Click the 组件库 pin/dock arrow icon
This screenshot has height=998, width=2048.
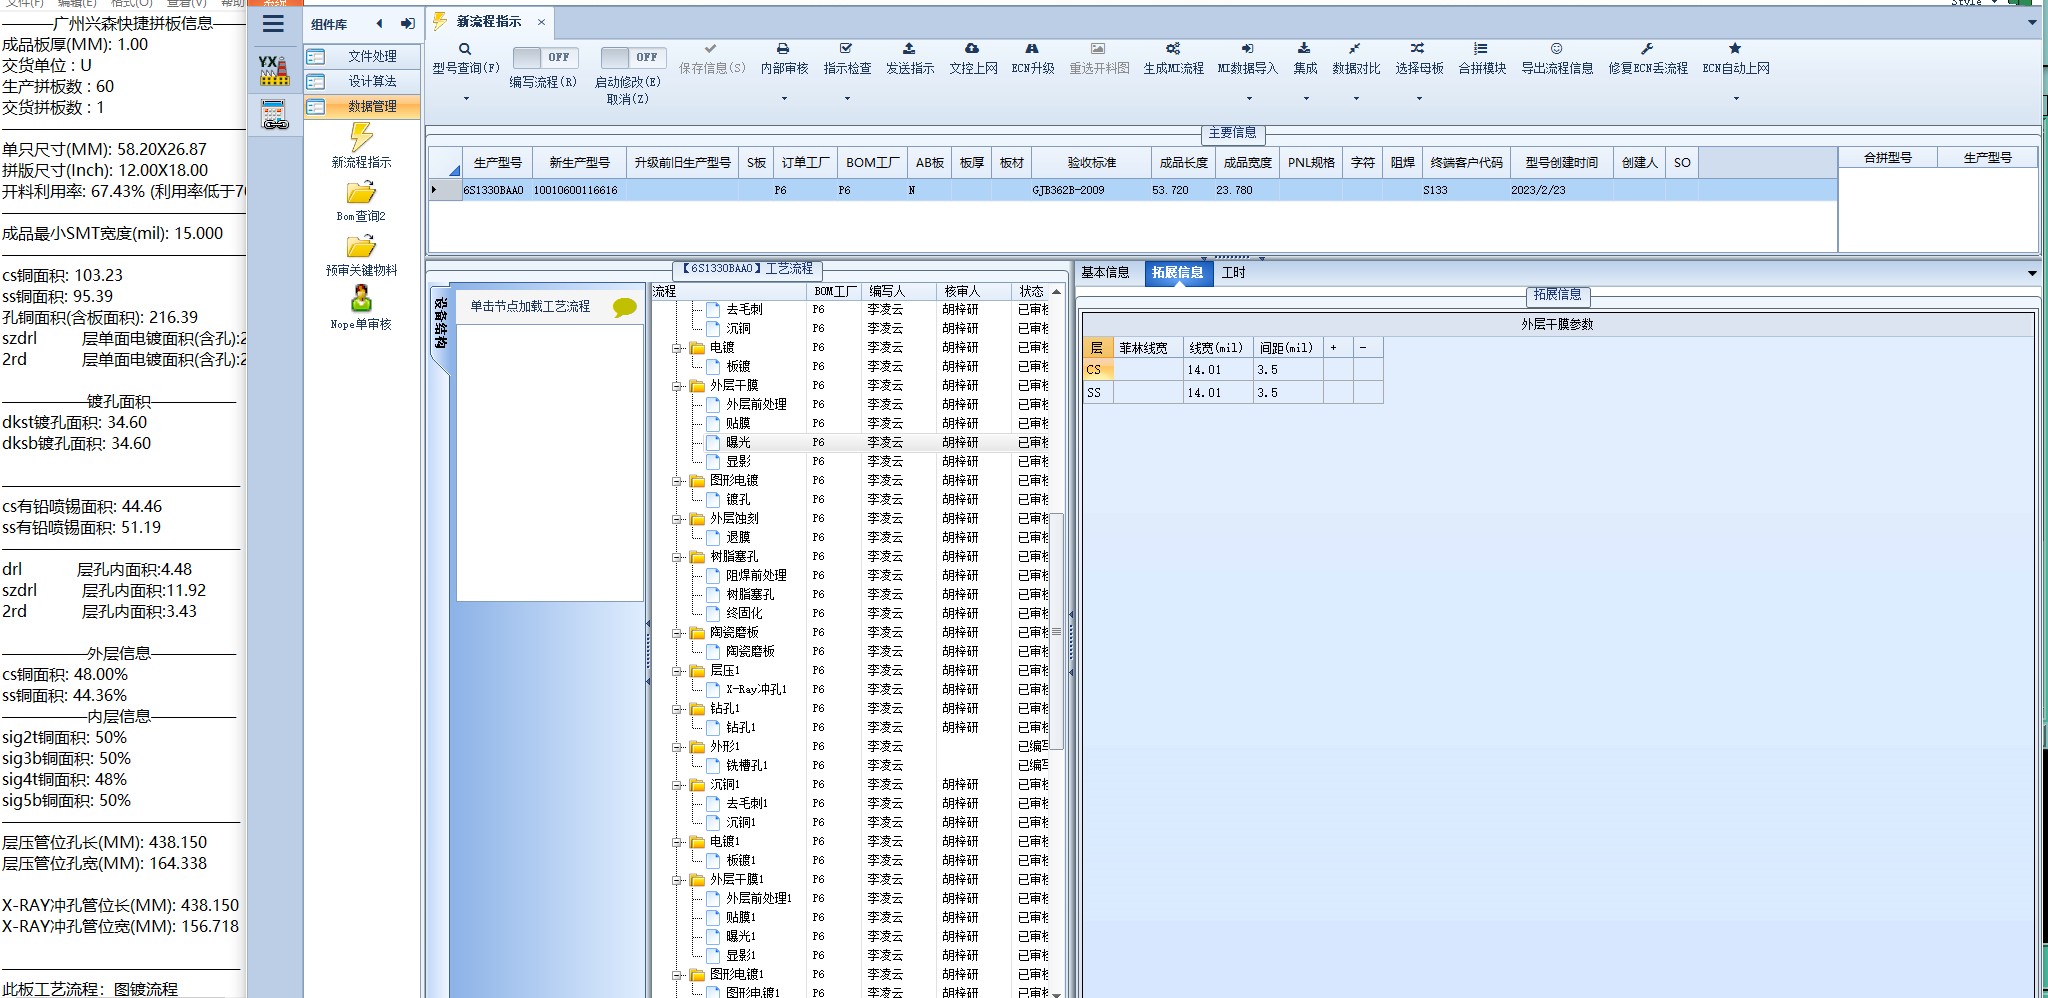pos(407,24)
